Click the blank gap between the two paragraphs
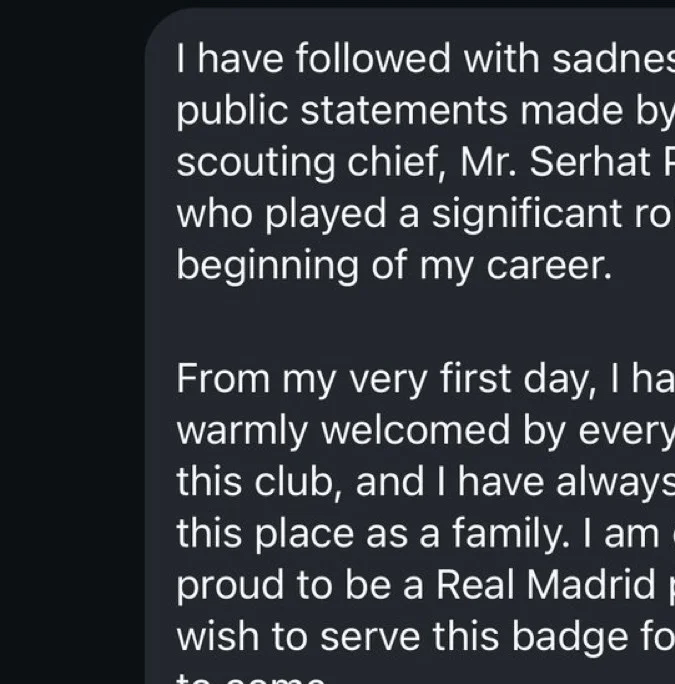Screen dimensions: 675x684 coord(400,322)
